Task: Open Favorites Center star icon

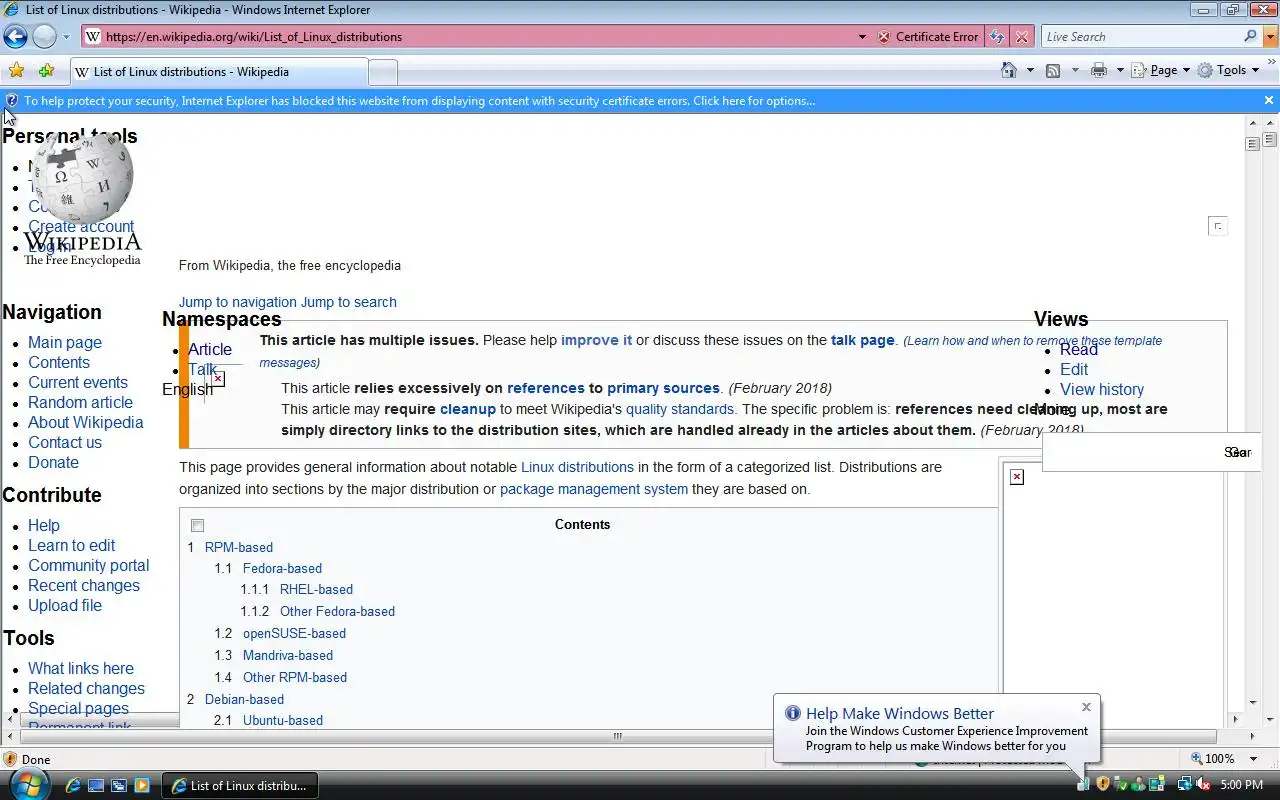Action: point(17,71)
